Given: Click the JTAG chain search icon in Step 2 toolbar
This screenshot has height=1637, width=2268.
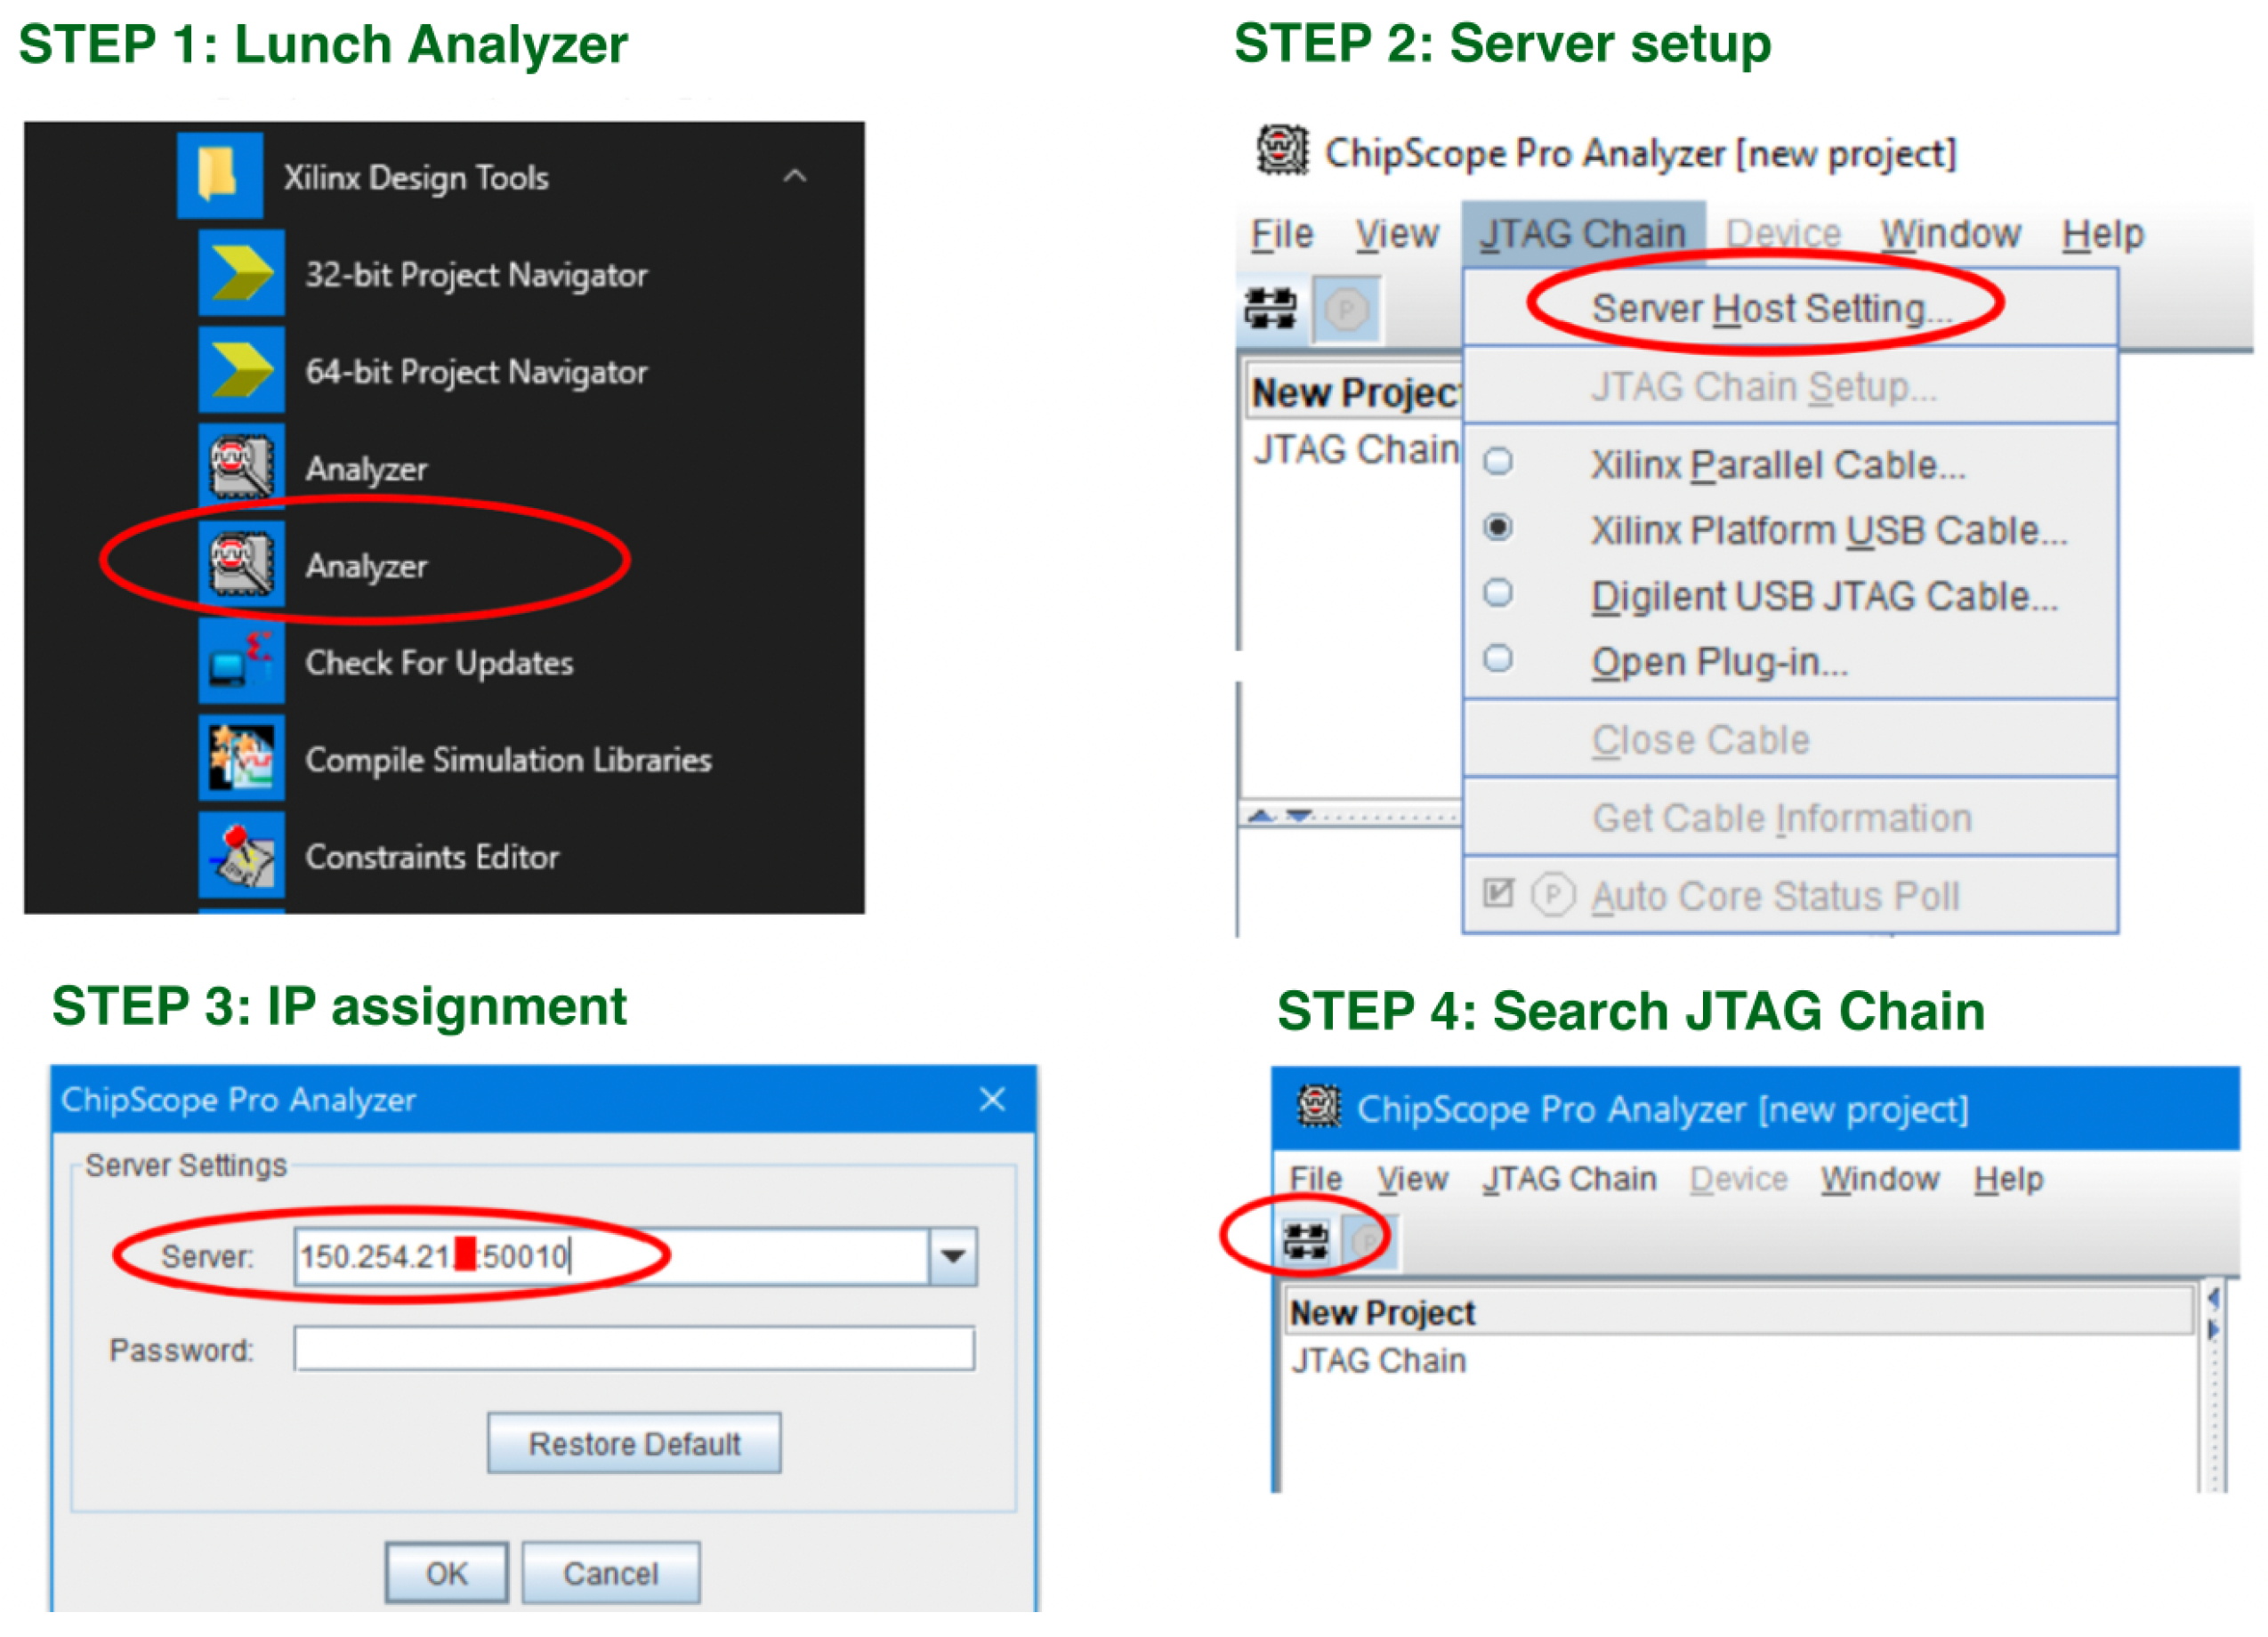Looking at the screenshot, I should (1271, 309).
